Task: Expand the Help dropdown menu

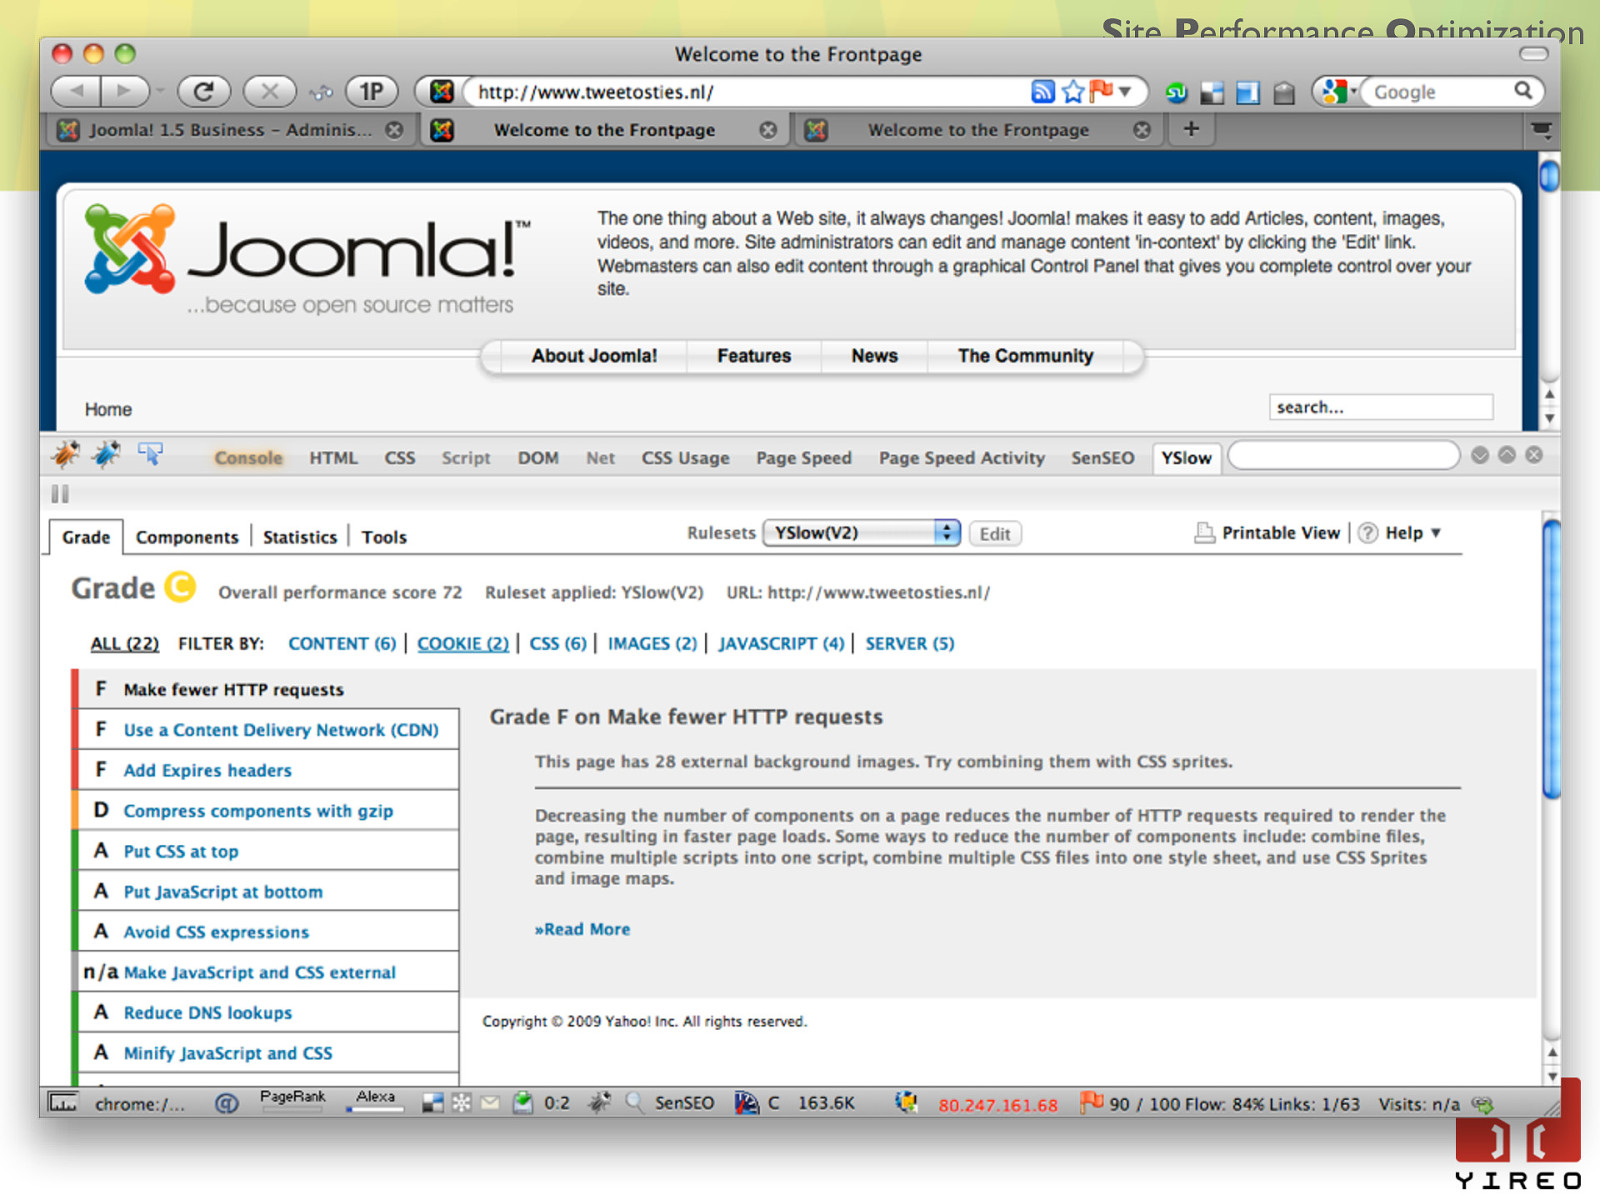Action: (1413, 533)
